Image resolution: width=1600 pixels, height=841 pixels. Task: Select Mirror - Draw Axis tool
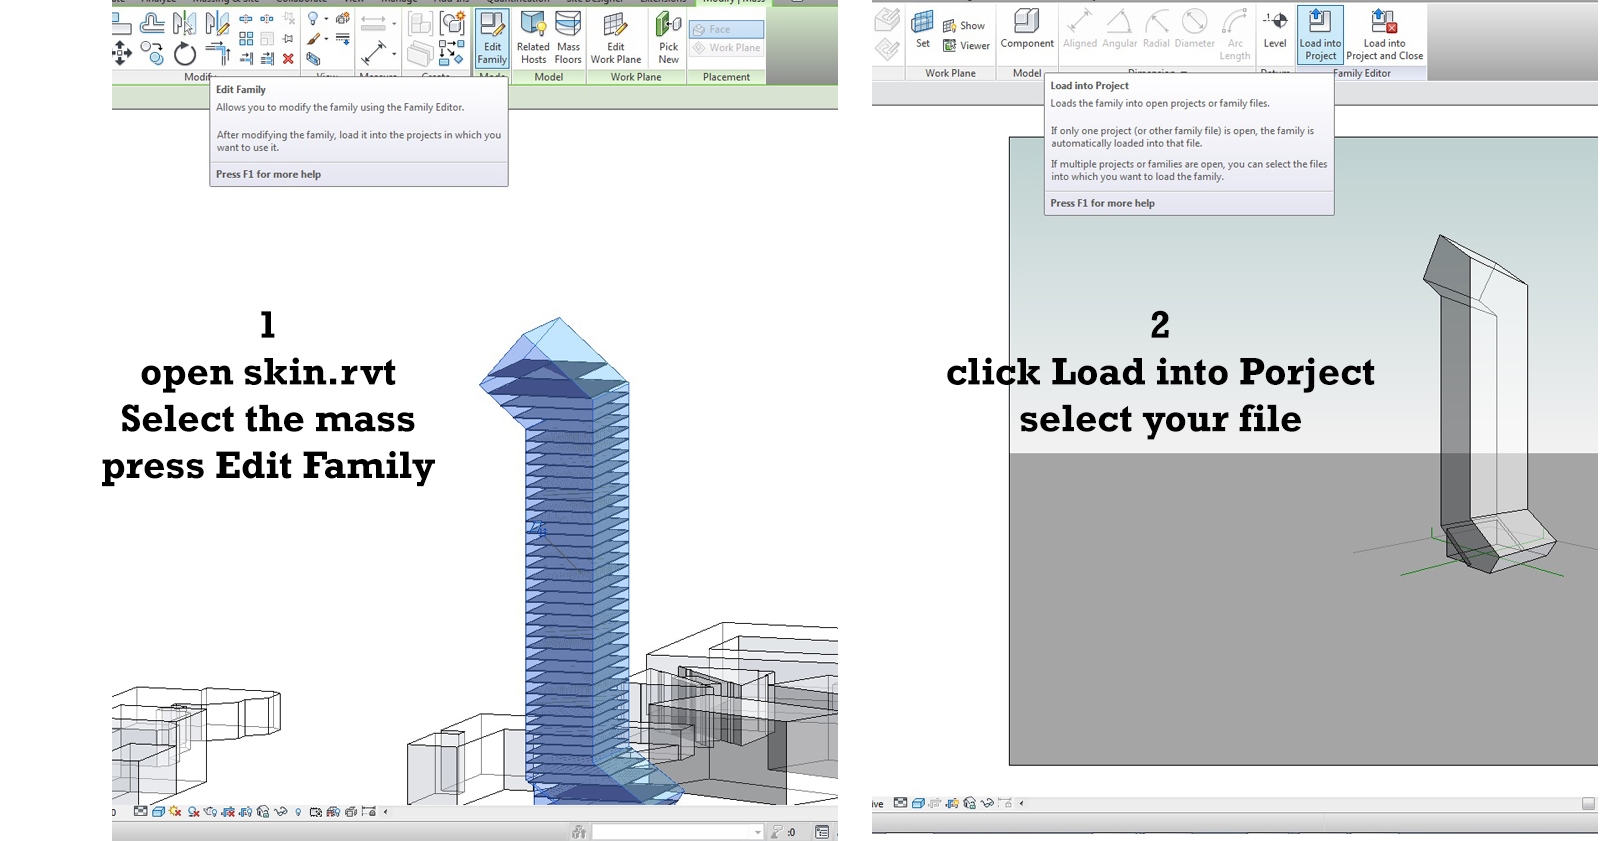[x=217, y=22]
